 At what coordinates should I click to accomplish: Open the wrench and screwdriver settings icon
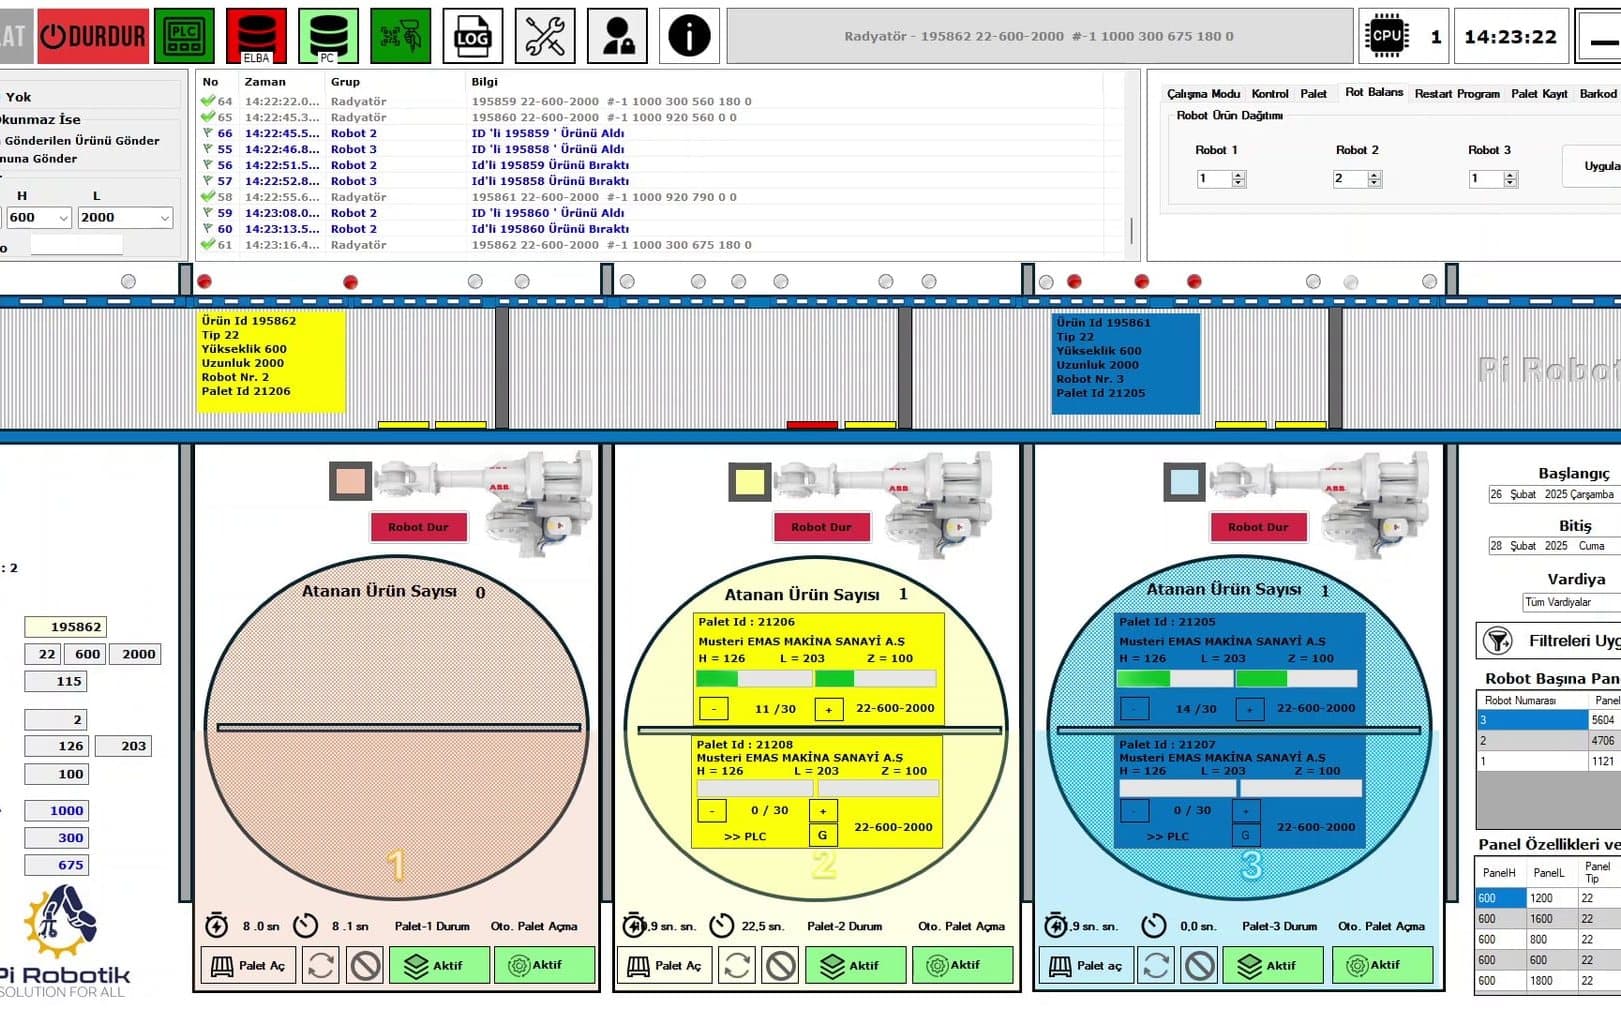pos(545,36)
